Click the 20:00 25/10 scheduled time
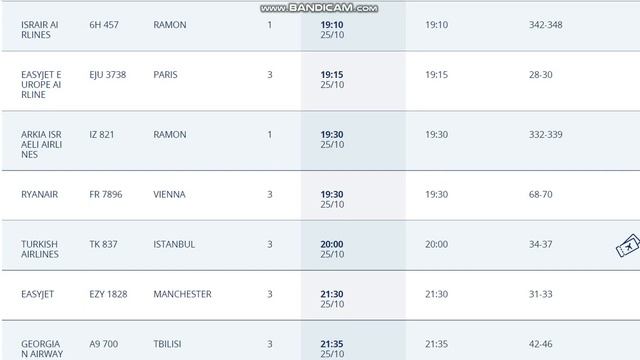Viewport: 640px width, 360px height. (x=332, y=249)
